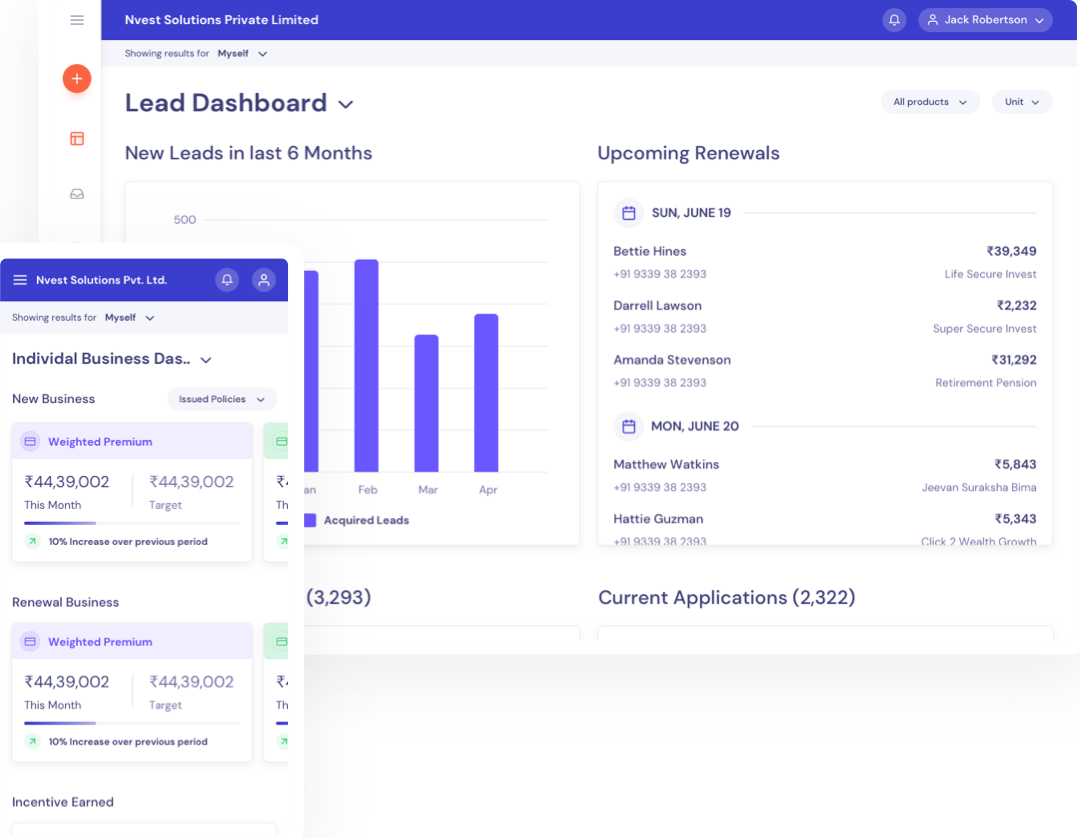Expand the All products filter

pyautogui.click(x=929, y=102)
